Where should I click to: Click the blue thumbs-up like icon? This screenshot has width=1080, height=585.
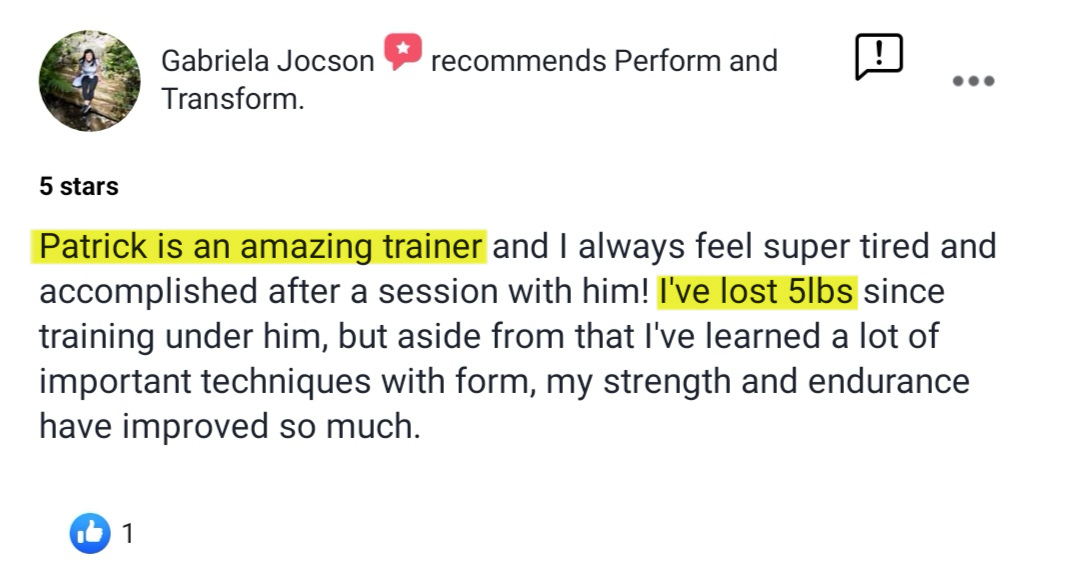(90, 533)
